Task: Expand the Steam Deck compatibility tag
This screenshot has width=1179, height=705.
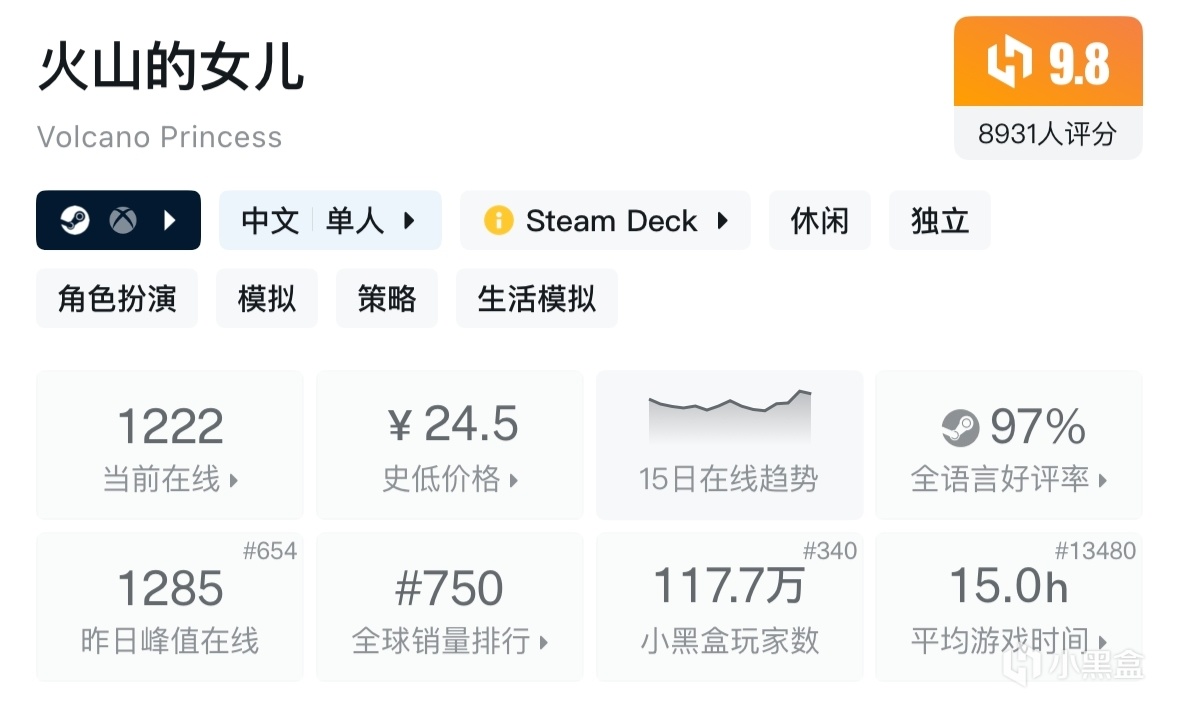Action: click(x=604, y=220)
